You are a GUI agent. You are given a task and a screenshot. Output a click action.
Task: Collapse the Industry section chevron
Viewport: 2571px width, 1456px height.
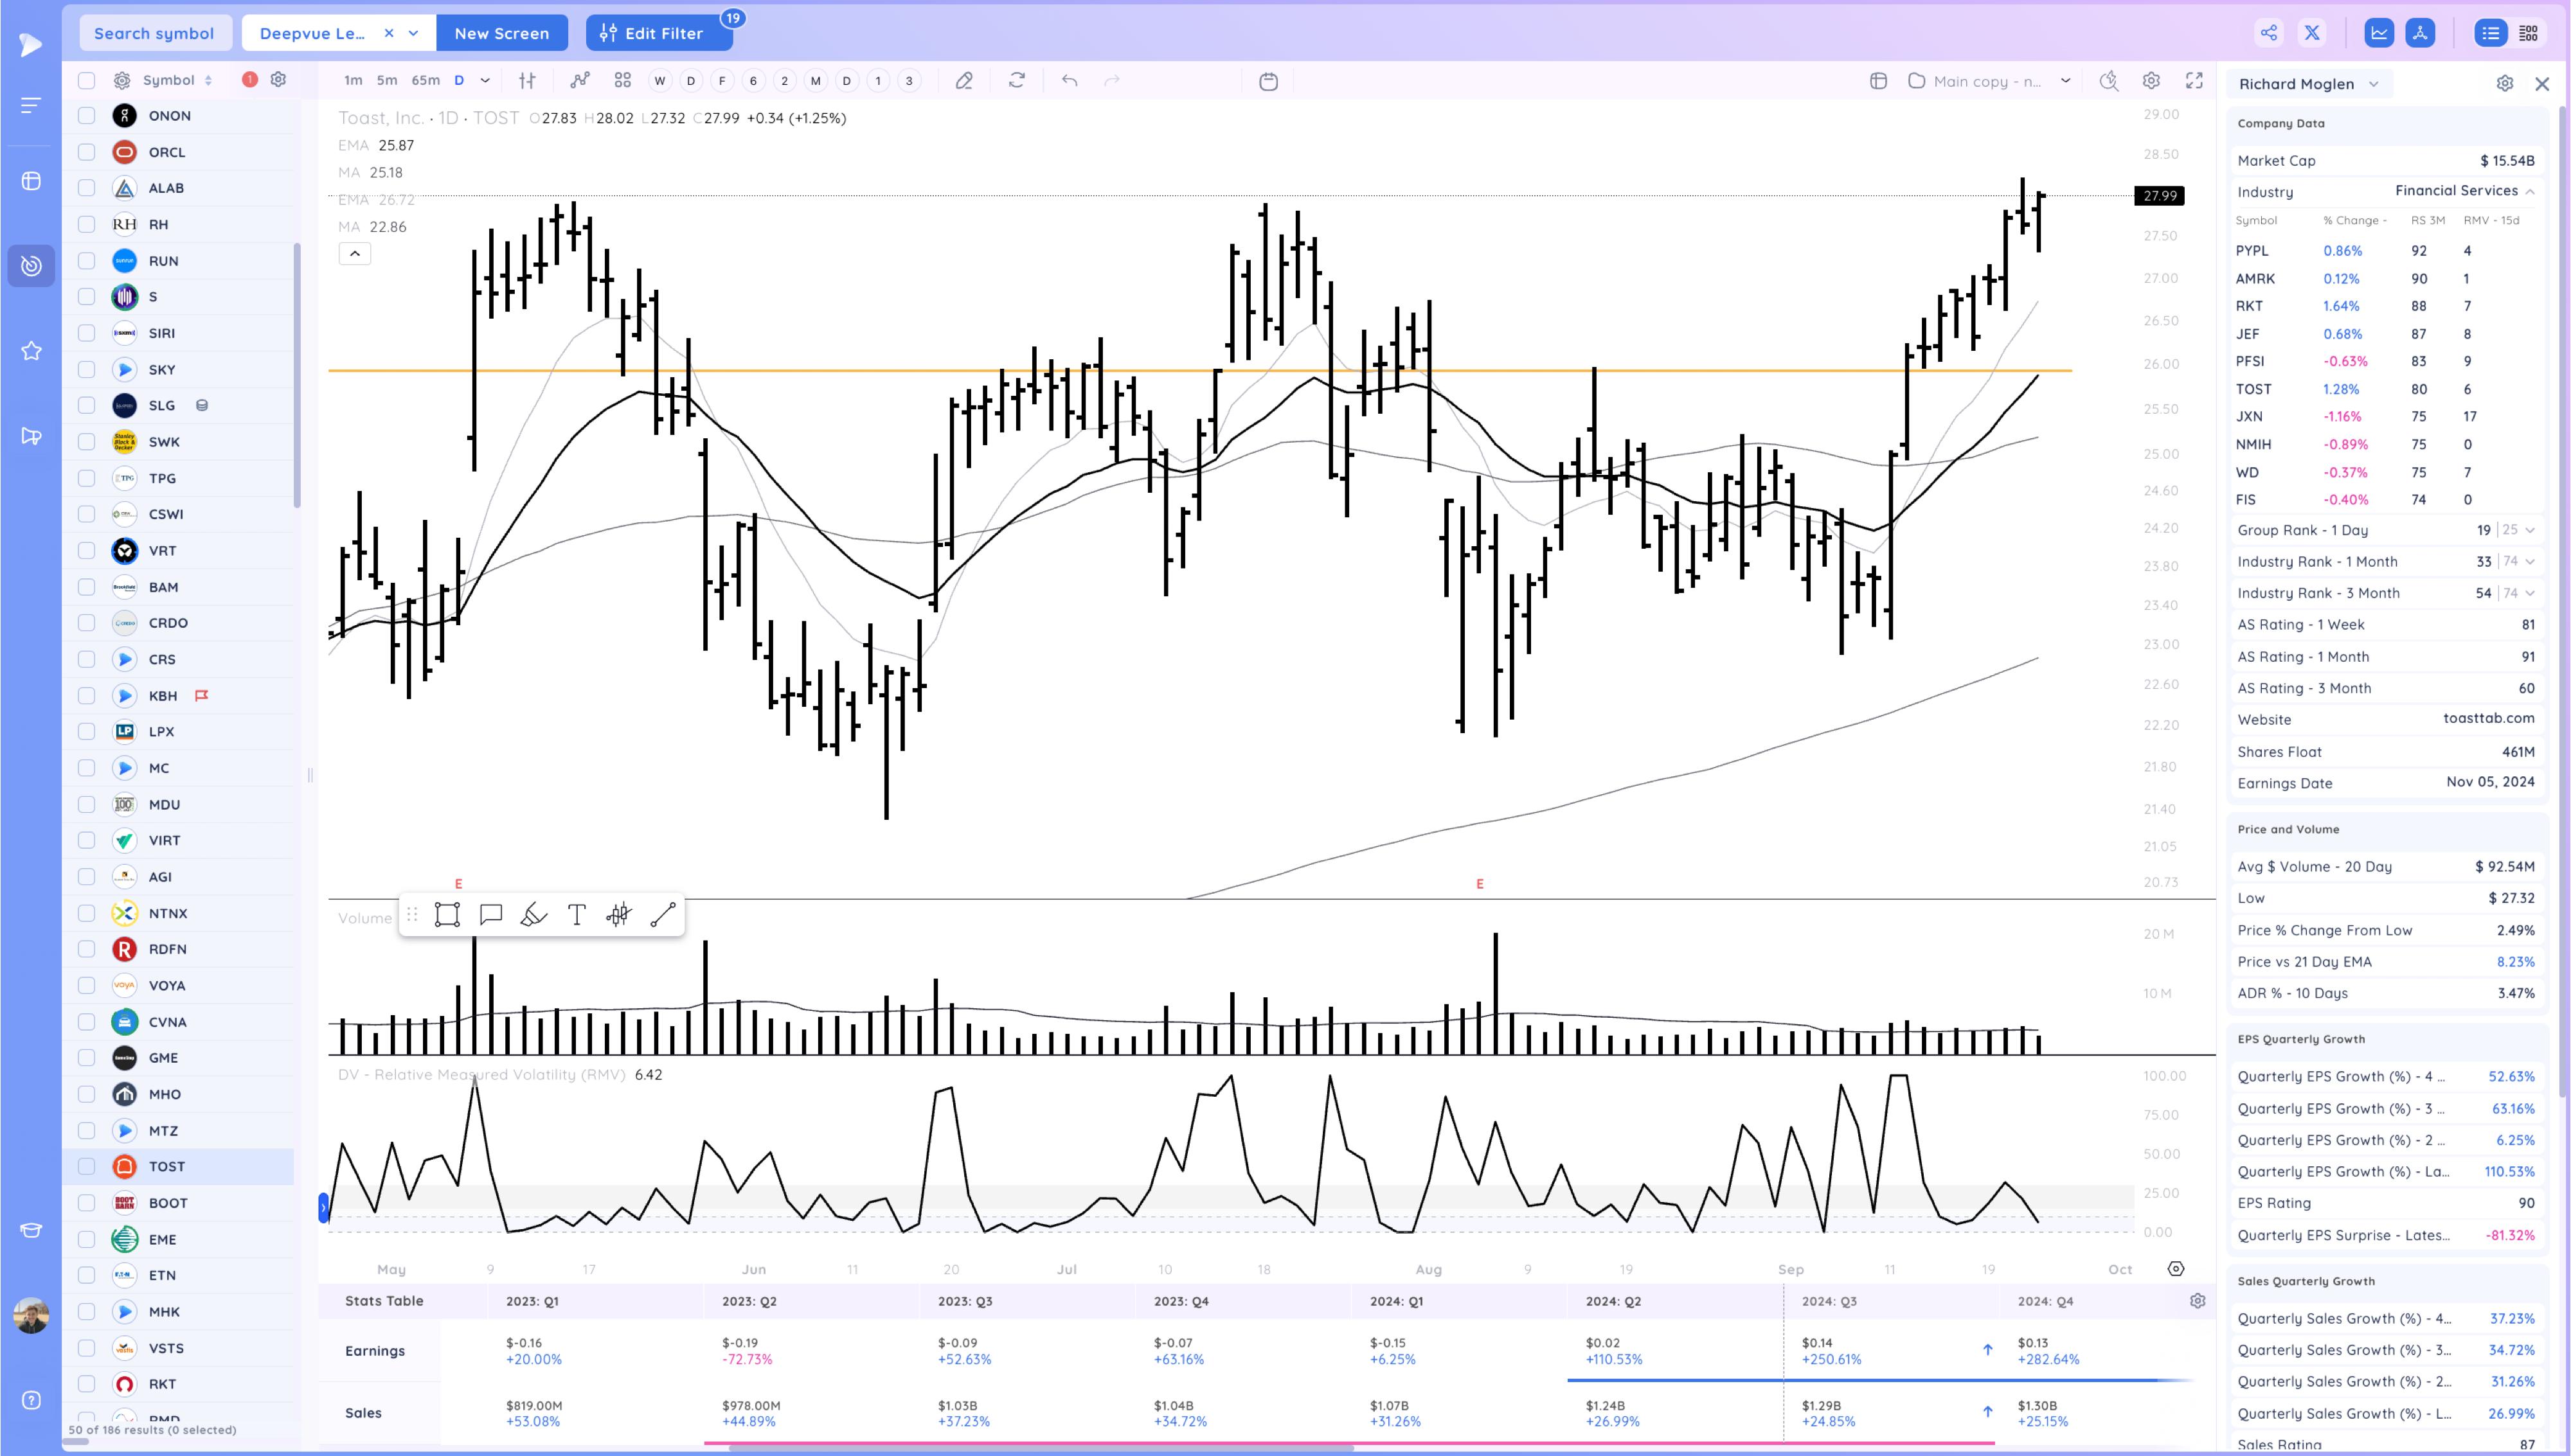click(2530, 191)
